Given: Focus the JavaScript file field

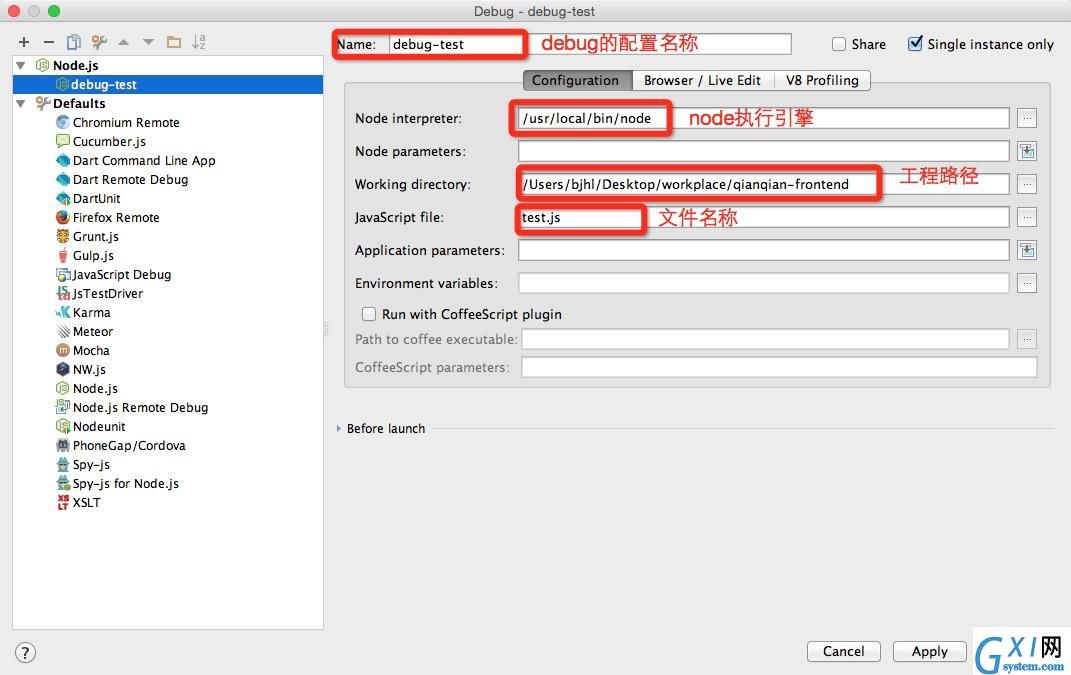Looking at the screenshot, I should (x=764, y=217).
